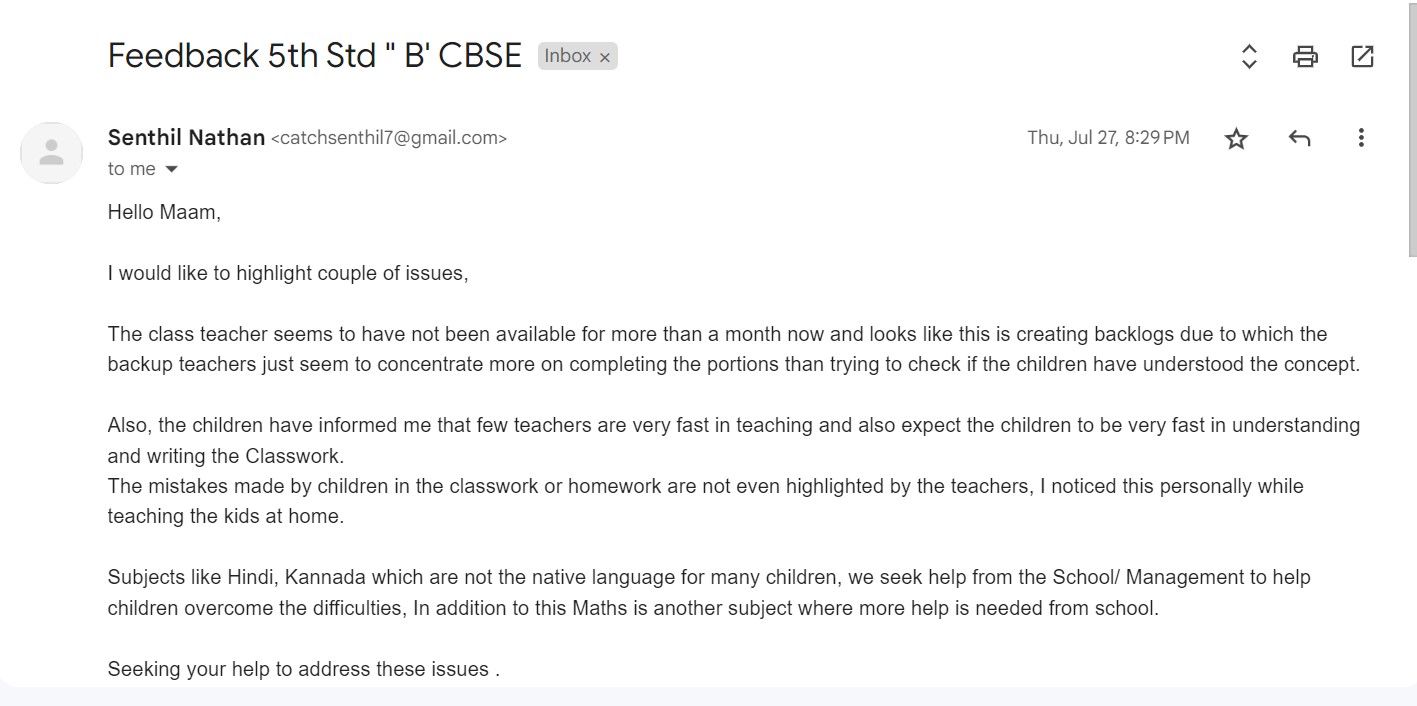Click the expand all arrows icon
Viewport: 1417px width, 706px height.
coord(1248,56)
